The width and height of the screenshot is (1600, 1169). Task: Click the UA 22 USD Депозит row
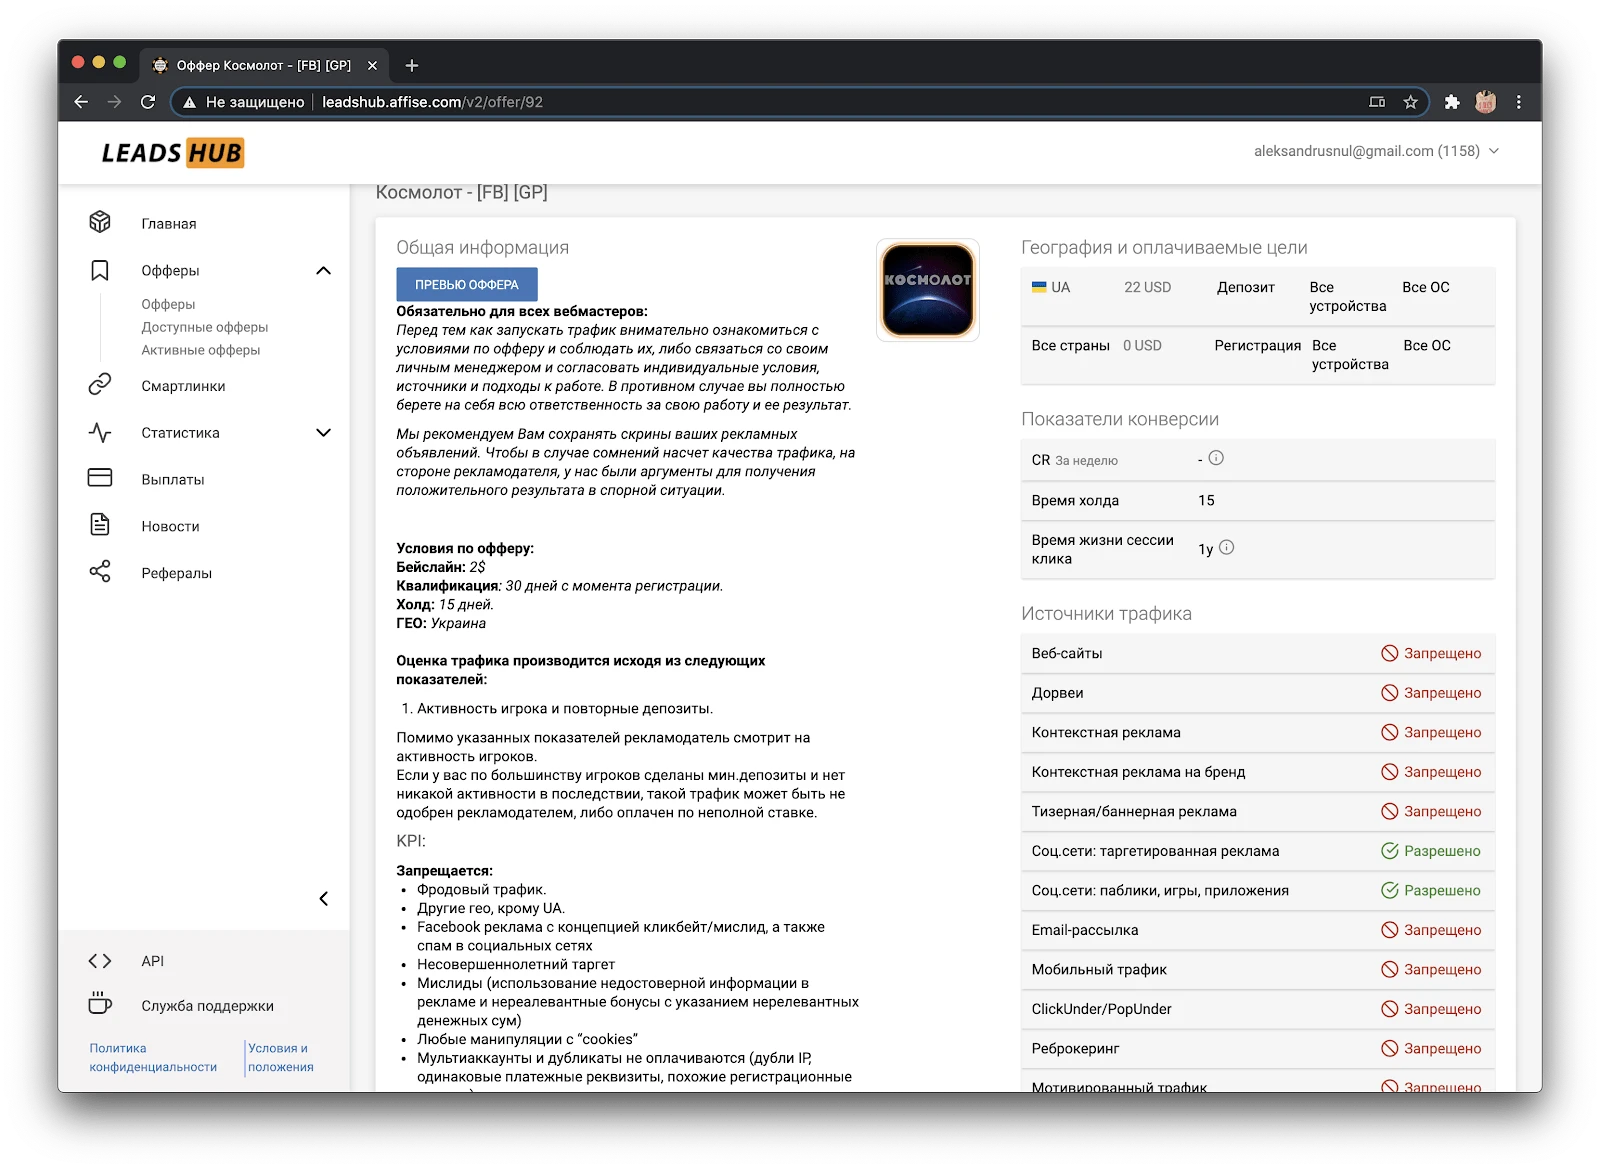1258,296
